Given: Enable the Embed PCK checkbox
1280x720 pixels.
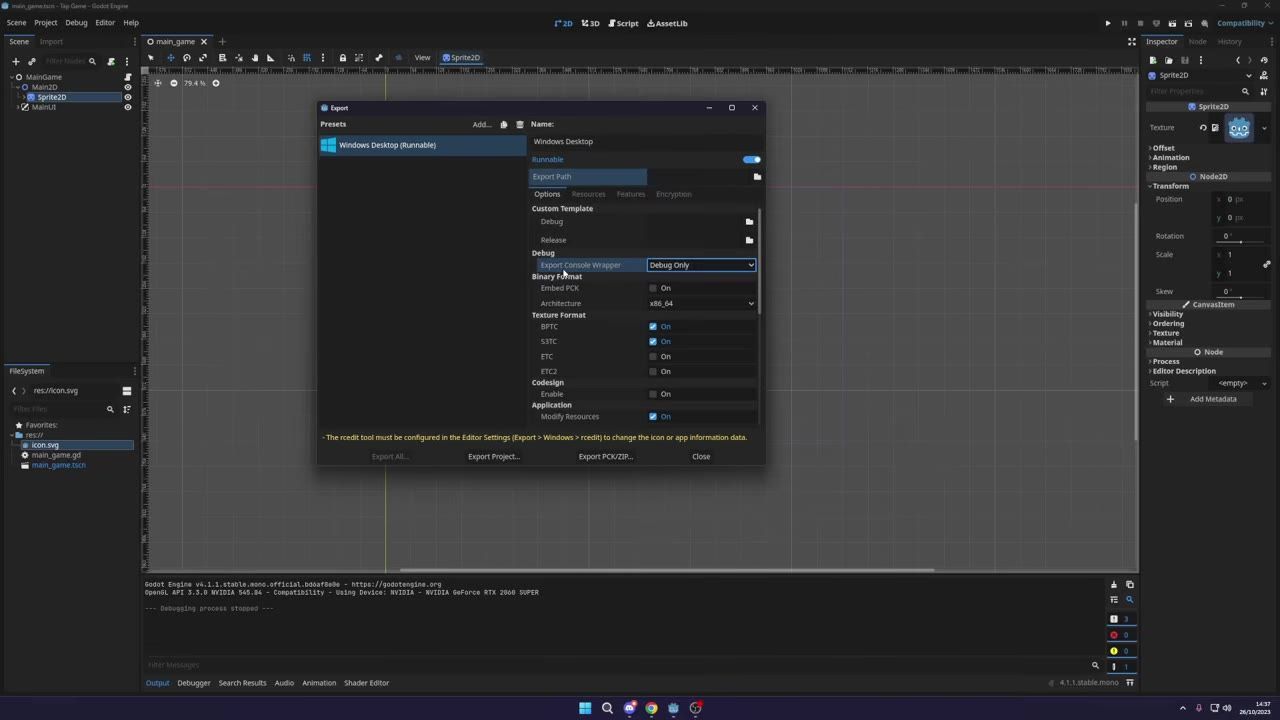Looking at the screenshot, I should pyautogui.click(x=653, y=288).
